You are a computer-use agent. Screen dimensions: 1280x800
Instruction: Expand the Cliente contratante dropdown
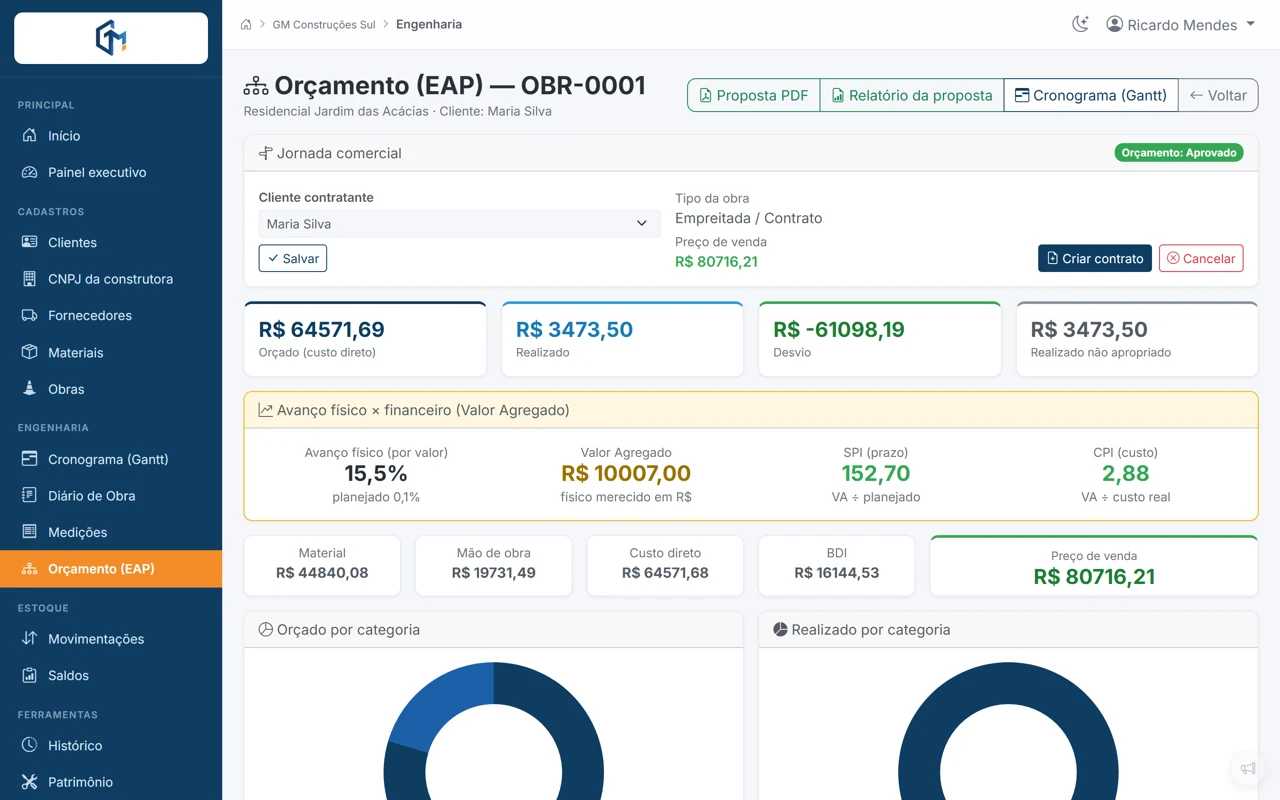pos(459,224)
